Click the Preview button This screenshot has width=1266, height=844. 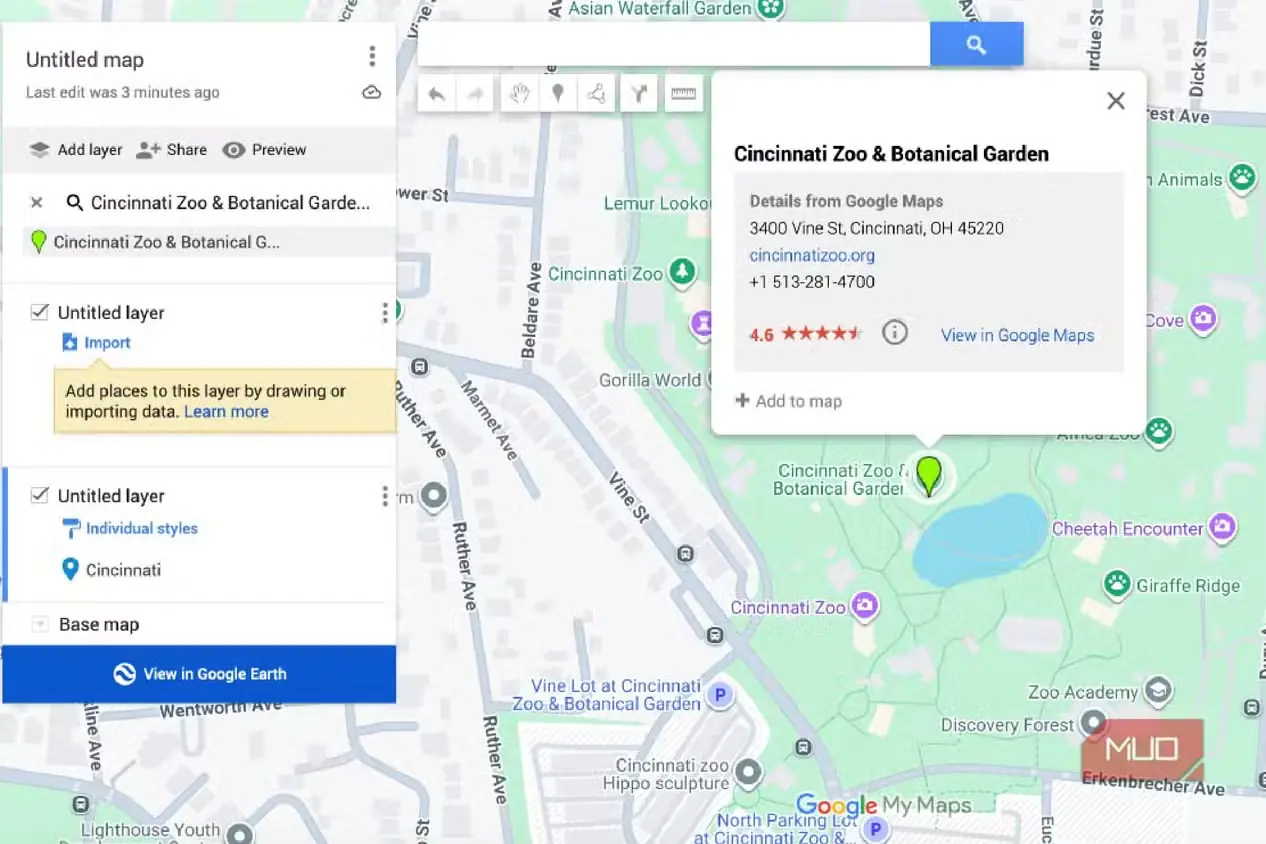pos(264,150)
